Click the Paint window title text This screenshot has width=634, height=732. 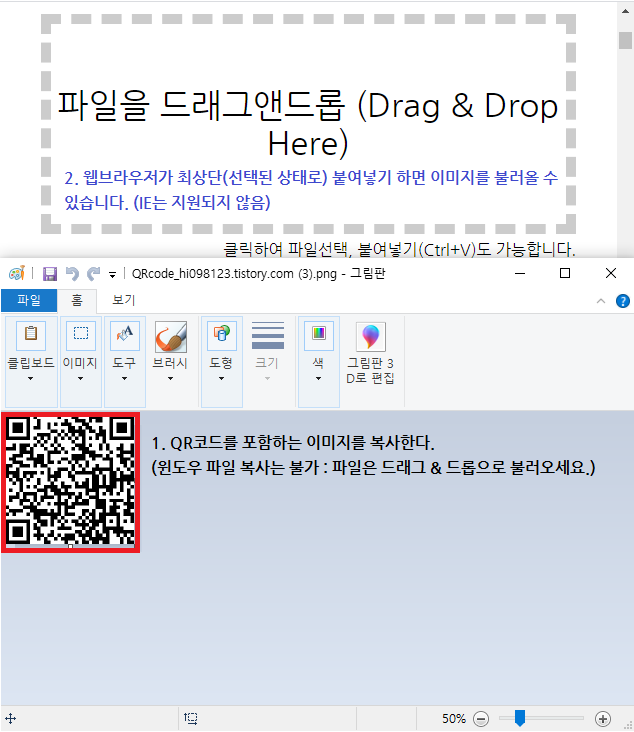[x=258, y=274]
